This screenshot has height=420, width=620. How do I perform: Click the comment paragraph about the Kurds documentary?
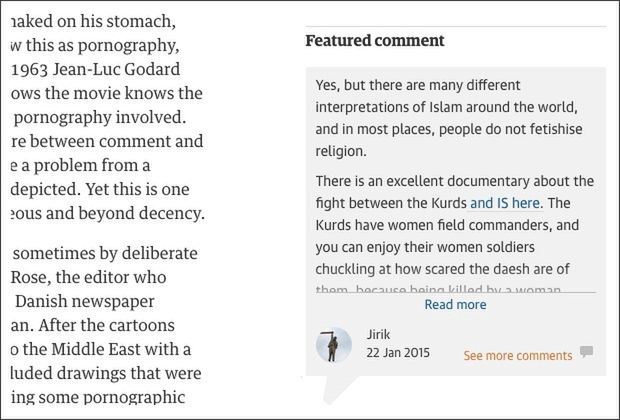point(455,225)
